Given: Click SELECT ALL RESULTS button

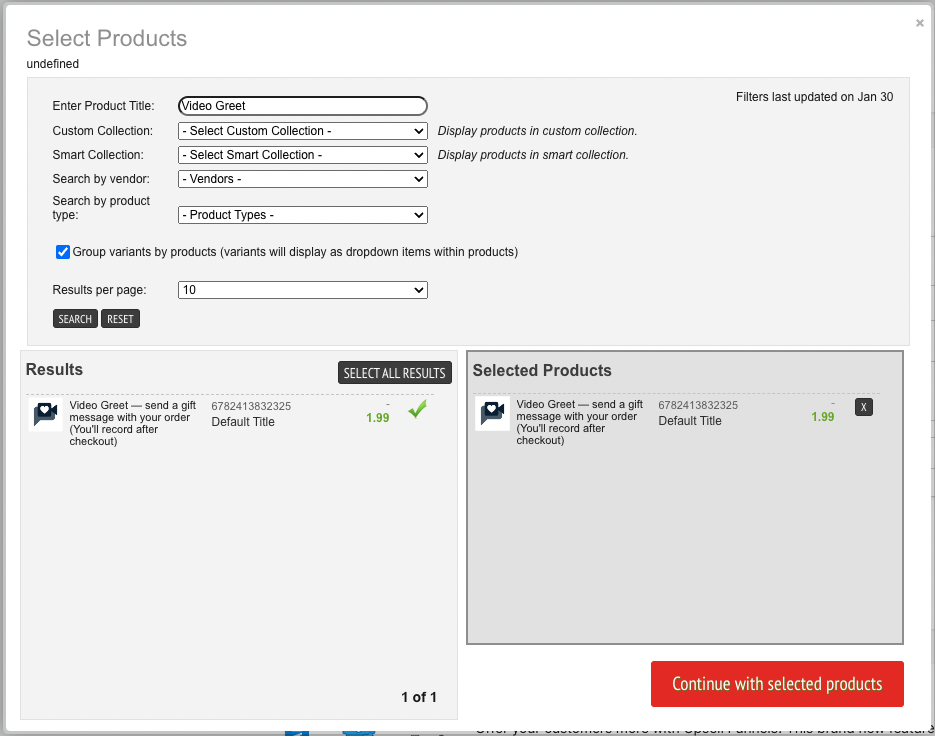Looking at the screenshot, I should coord(394,373).
